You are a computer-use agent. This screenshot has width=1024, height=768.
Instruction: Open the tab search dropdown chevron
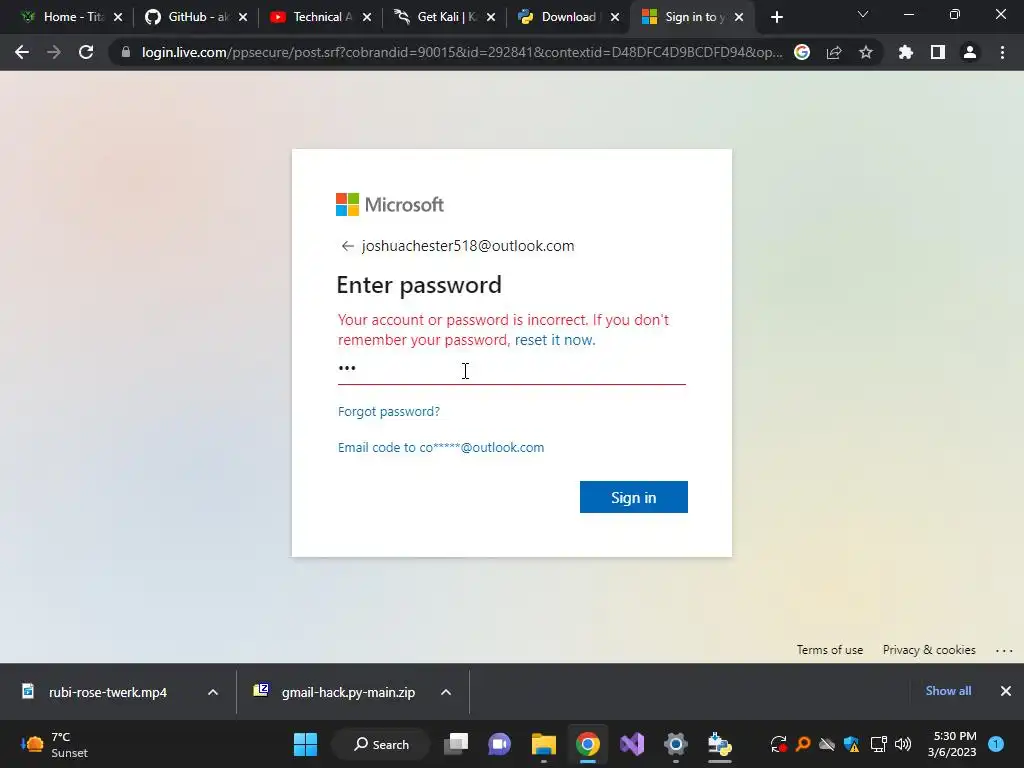[x=863, y=15]
